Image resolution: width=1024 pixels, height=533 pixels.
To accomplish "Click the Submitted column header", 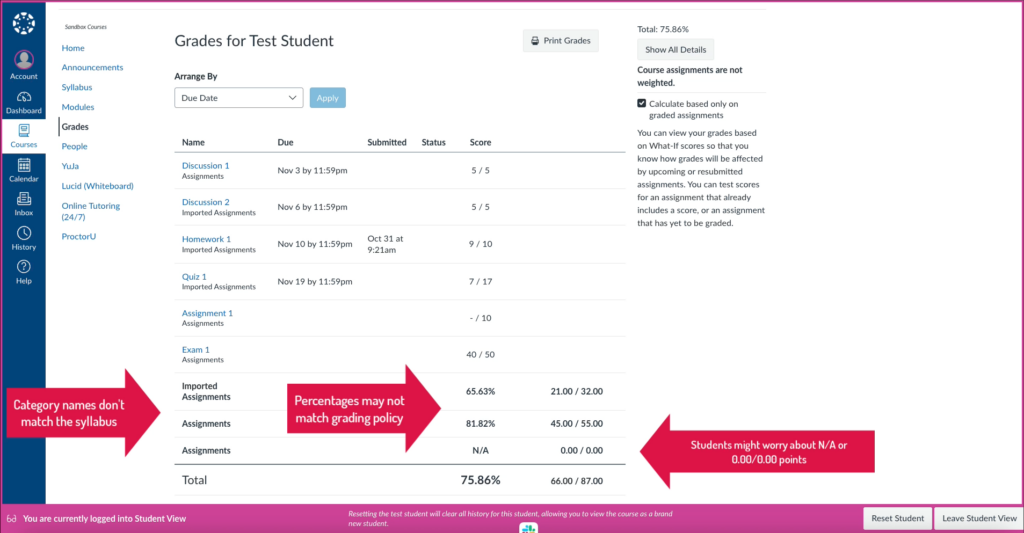I will (x=387, y=142).
